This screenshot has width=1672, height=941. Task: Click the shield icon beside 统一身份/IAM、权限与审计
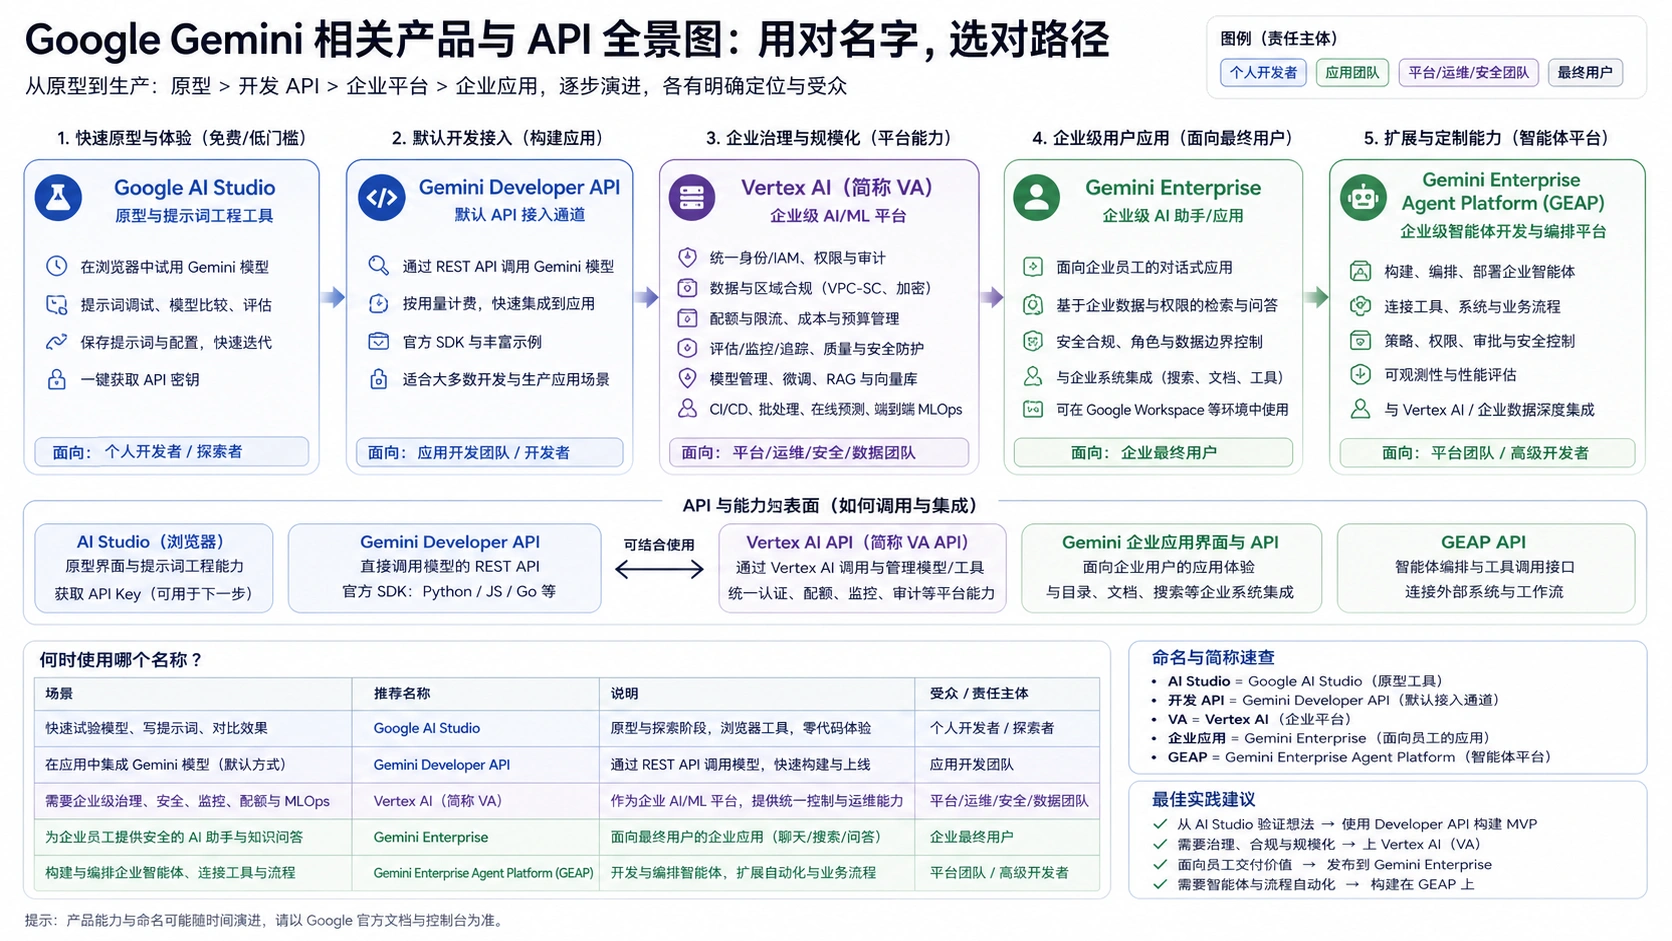pyautogui.click(x=687, y=257)
